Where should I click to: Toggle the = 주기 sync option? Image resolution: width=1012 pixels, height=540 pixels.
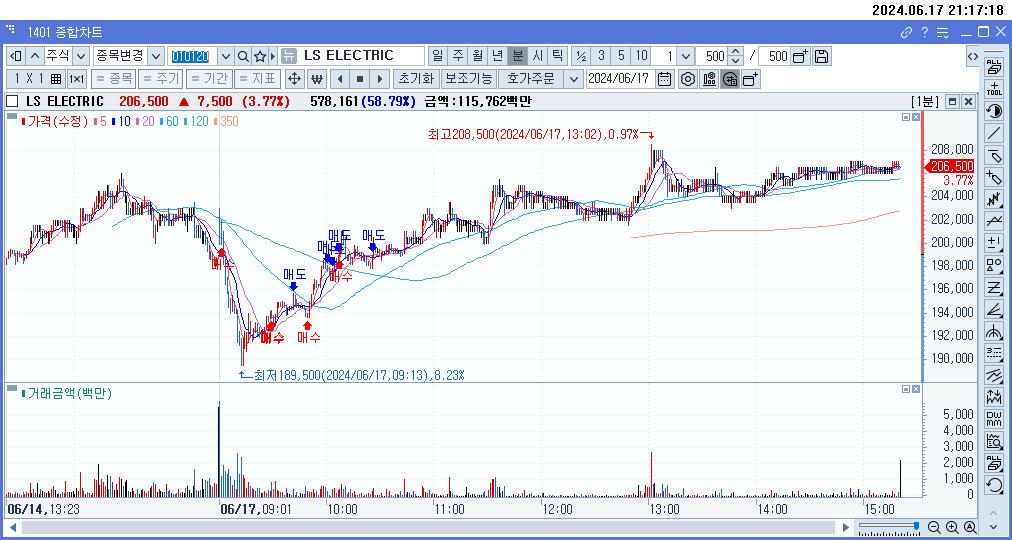161,79
